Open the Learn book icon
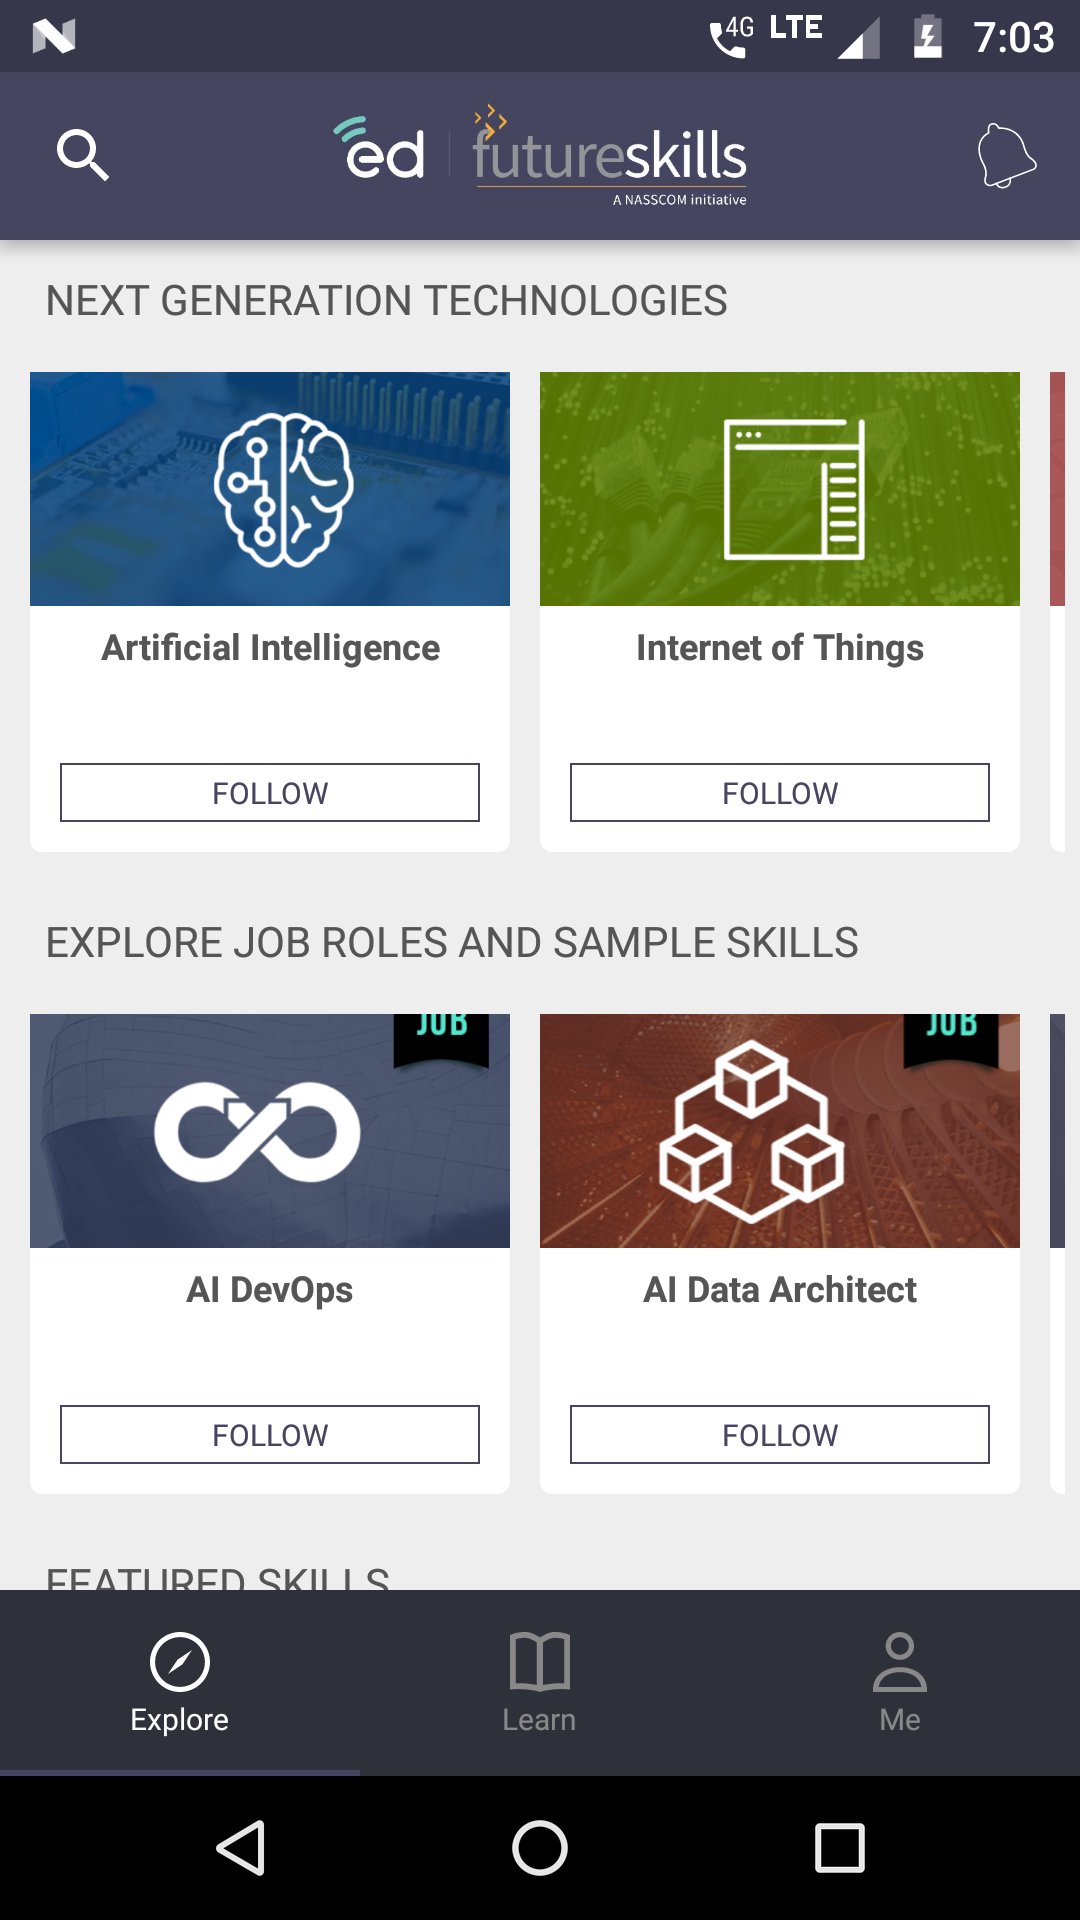This screenshot has width=1080, height=1920. (x=539, y=1662)
